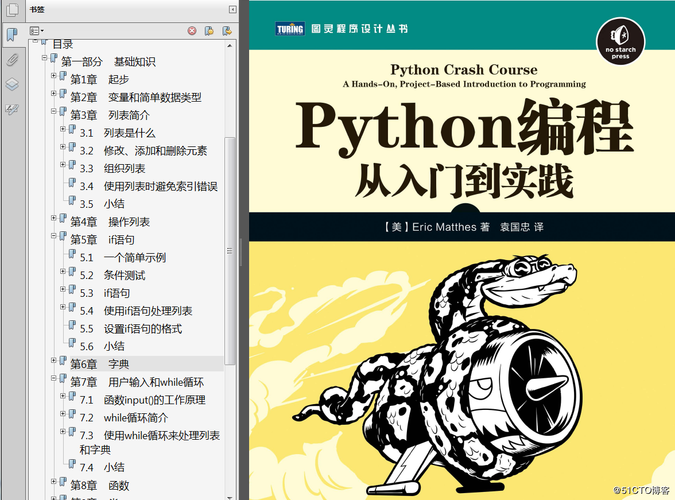This screenshot has height=500, width=675.
Task: Expand the 3.2 修改、添加和删除元素 node
Action: (x=63, y=147)
